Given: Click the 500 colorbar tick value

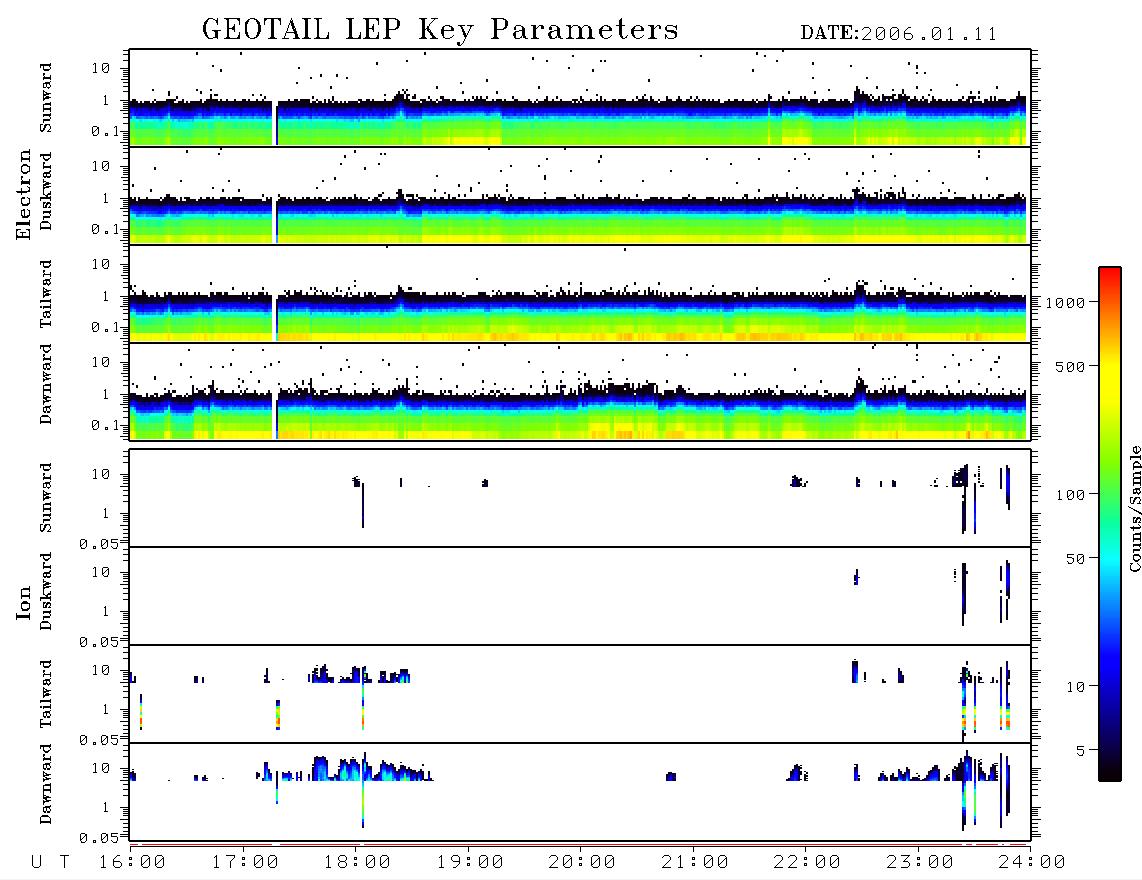Looking at the screenshot, I should coord(1070,366).
